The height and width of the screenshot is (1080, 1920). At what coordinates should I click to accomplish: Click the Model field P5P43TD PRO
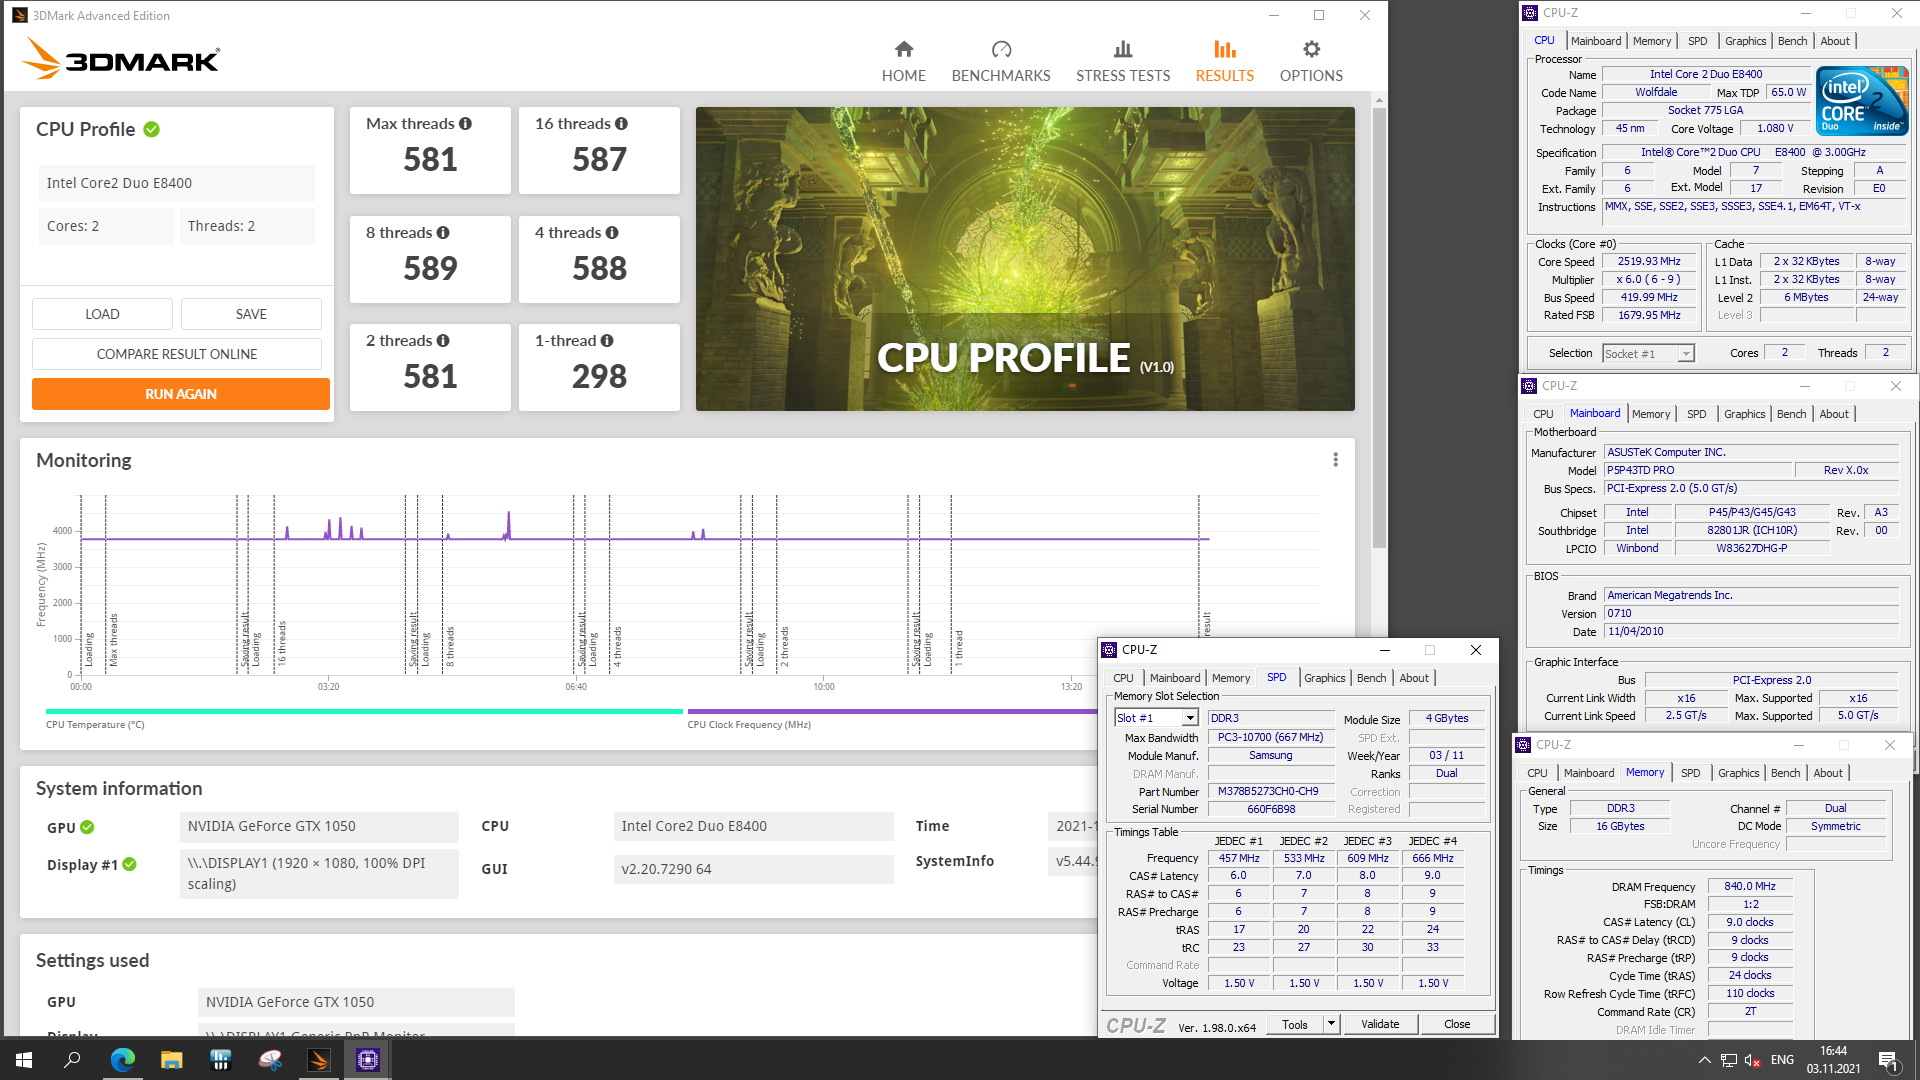coord(1697,470)
